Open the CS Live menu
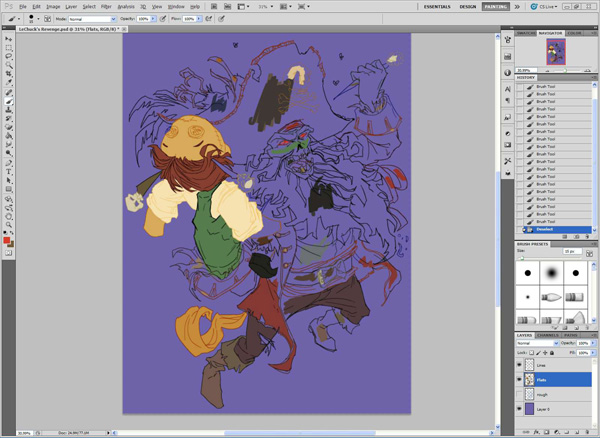 [544, 7]
